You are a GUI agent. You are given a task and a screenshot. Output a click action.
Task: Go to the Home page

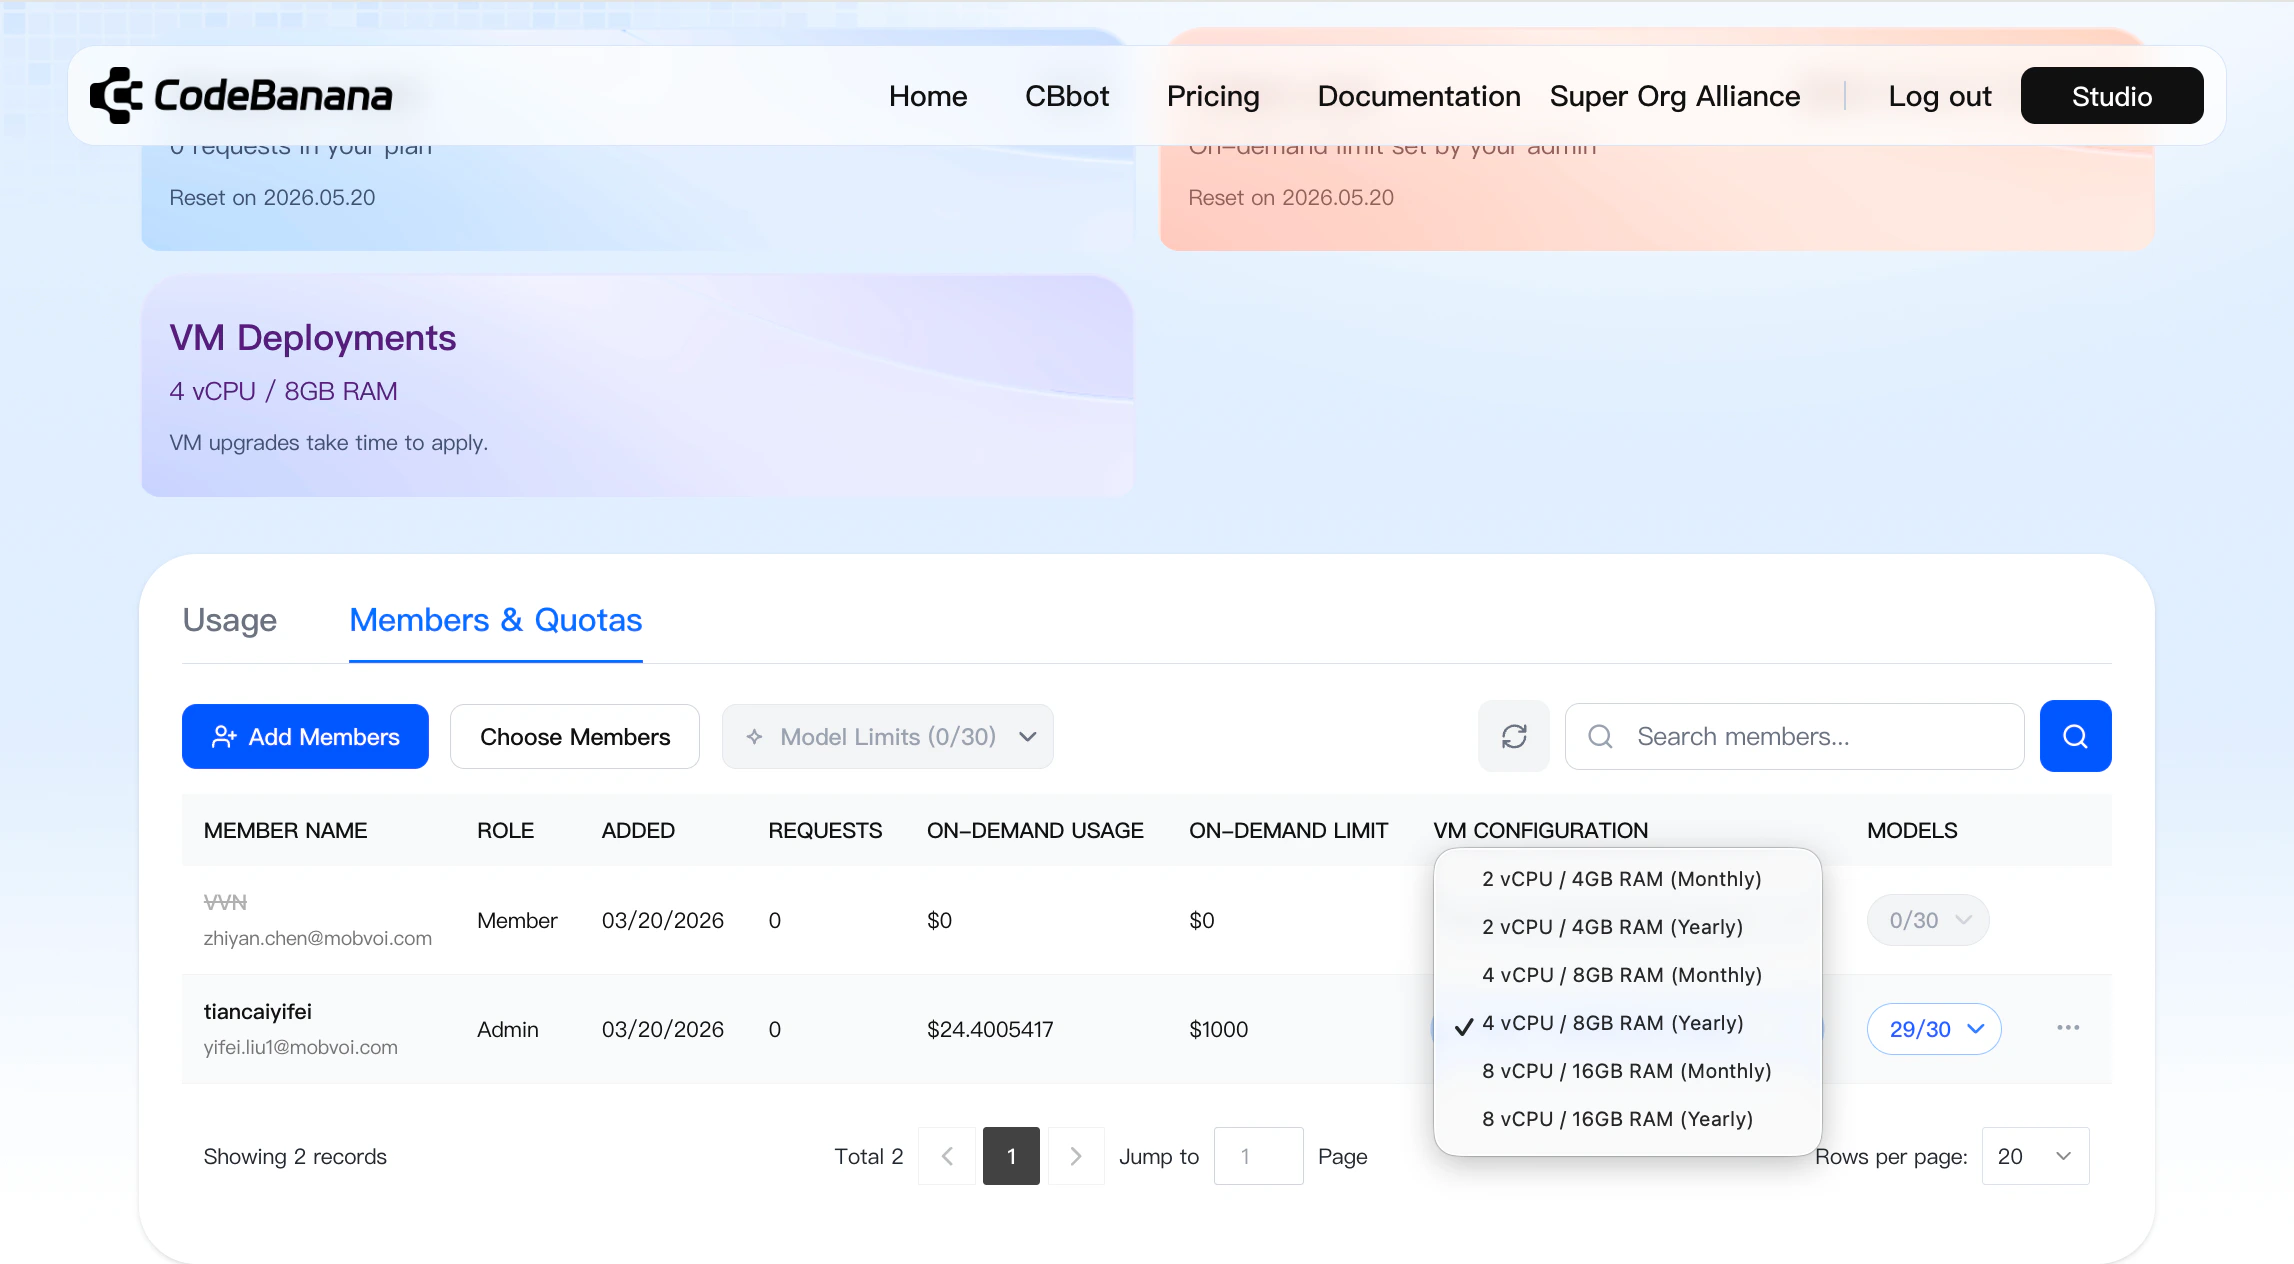928,96
